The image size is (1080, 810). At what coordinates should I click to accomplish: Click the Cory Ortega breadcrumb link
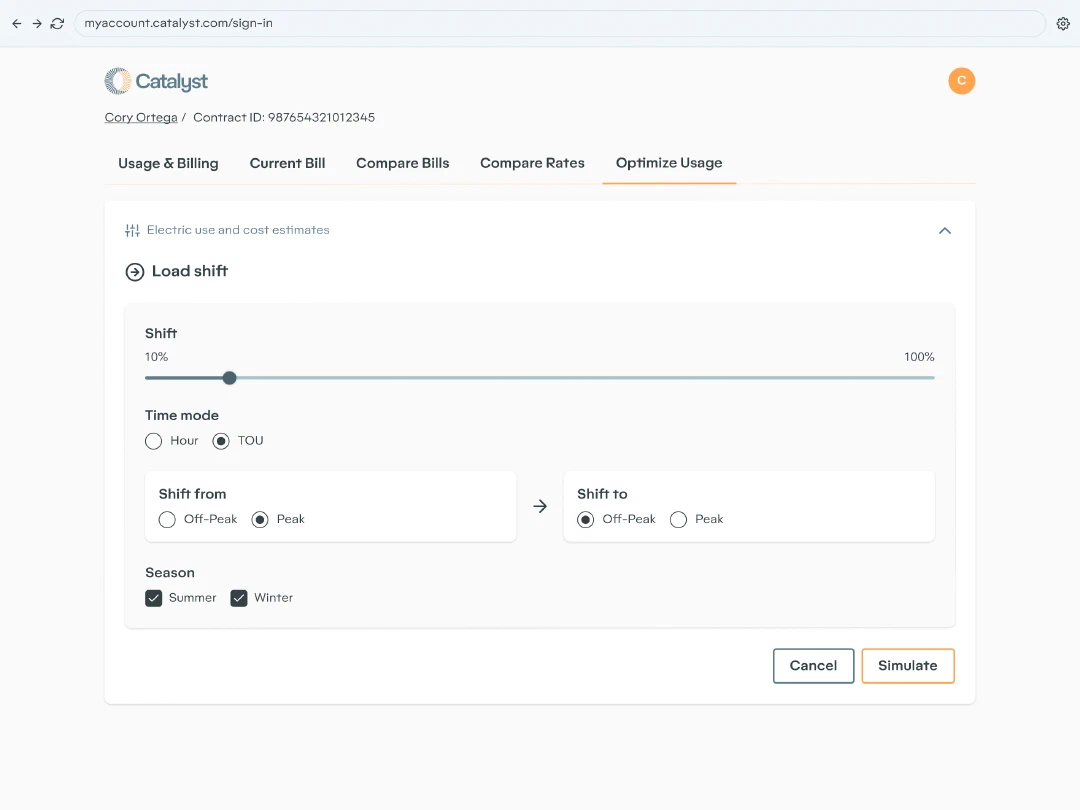[x=141, y=118]
